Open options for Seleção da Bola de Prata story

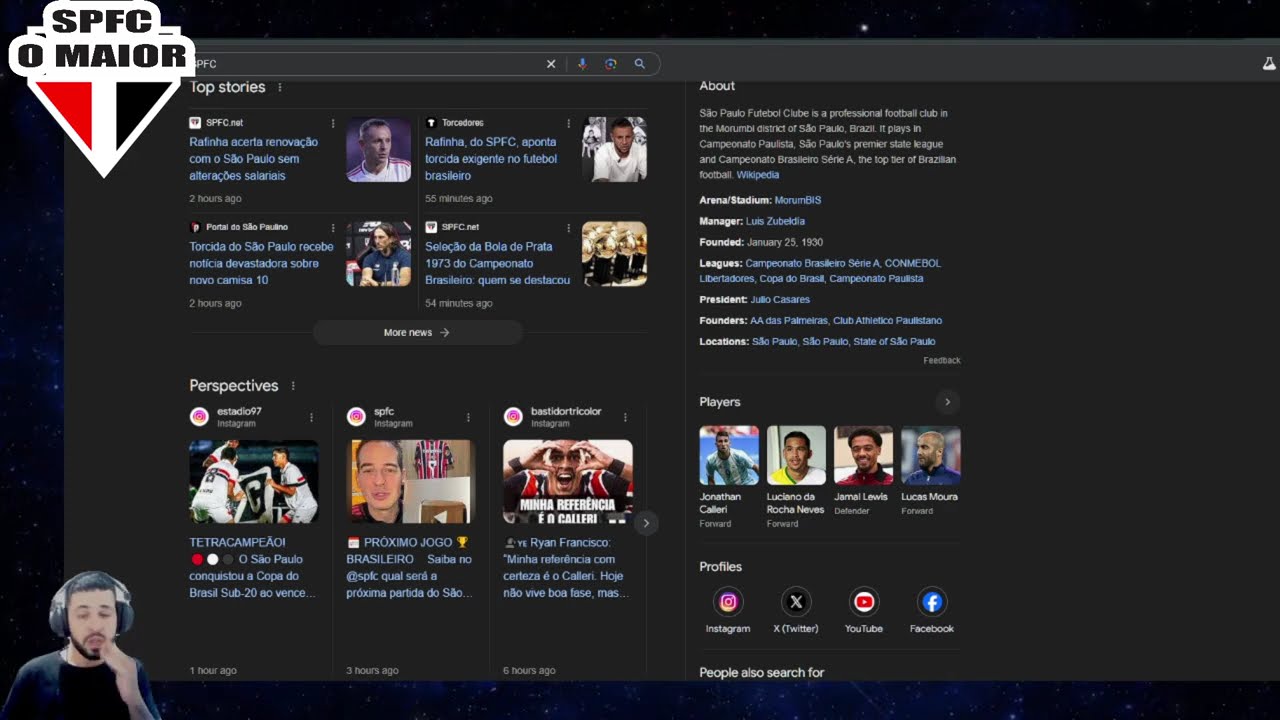(x=569, y=228)
